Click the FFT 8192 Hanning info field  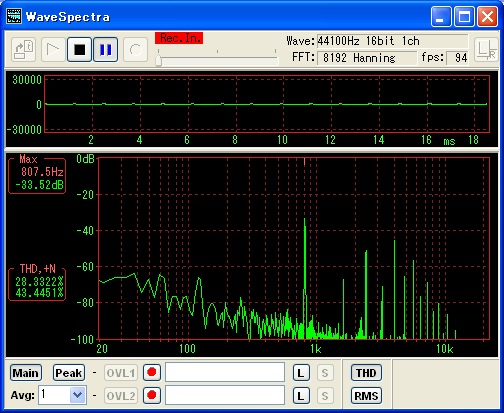click(366, 58)
